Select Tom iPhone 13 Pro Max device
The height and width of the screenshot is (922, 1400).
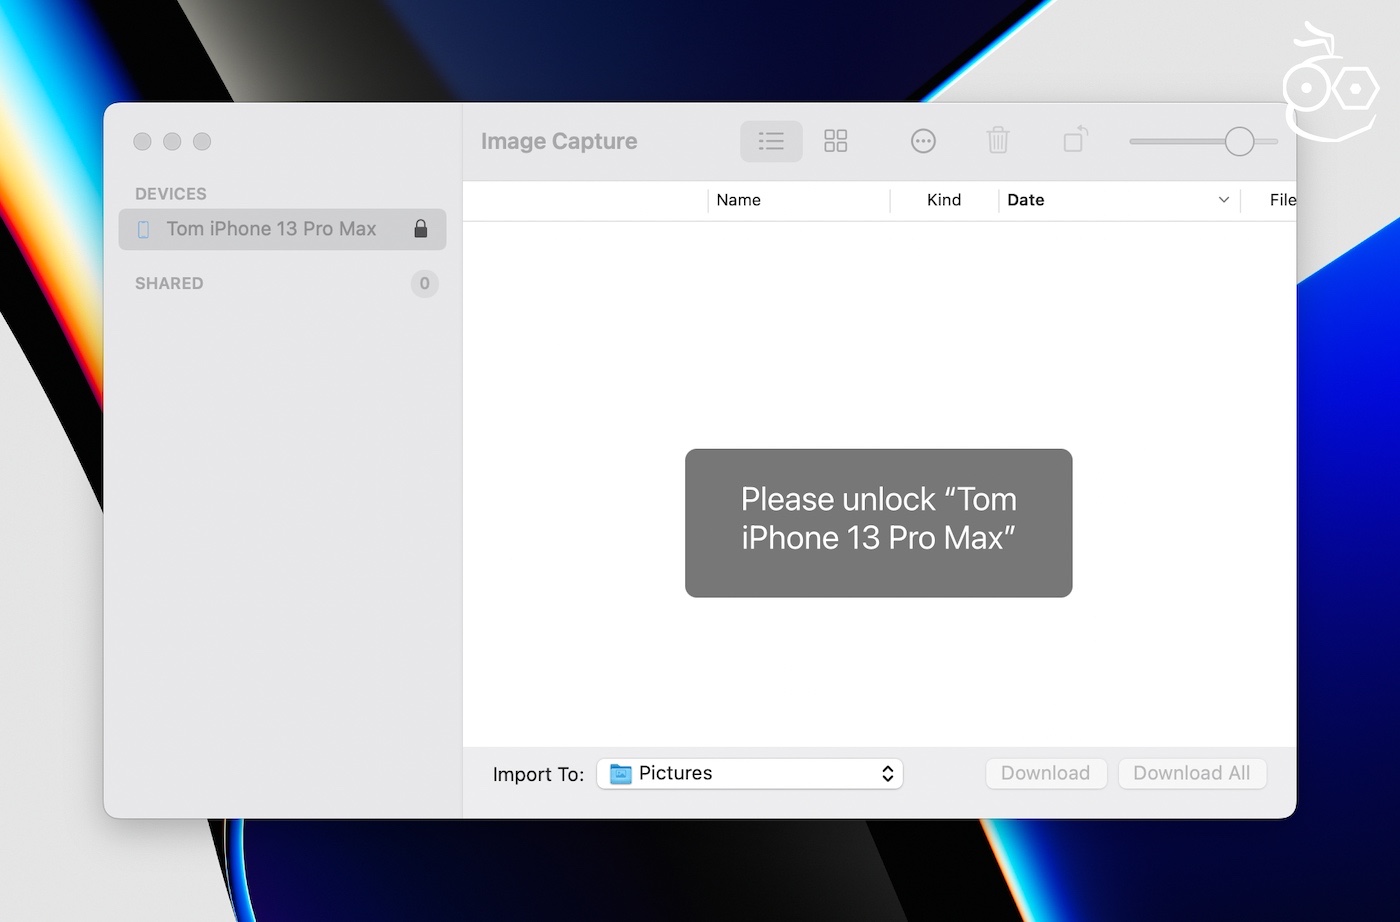coord(271,229)
